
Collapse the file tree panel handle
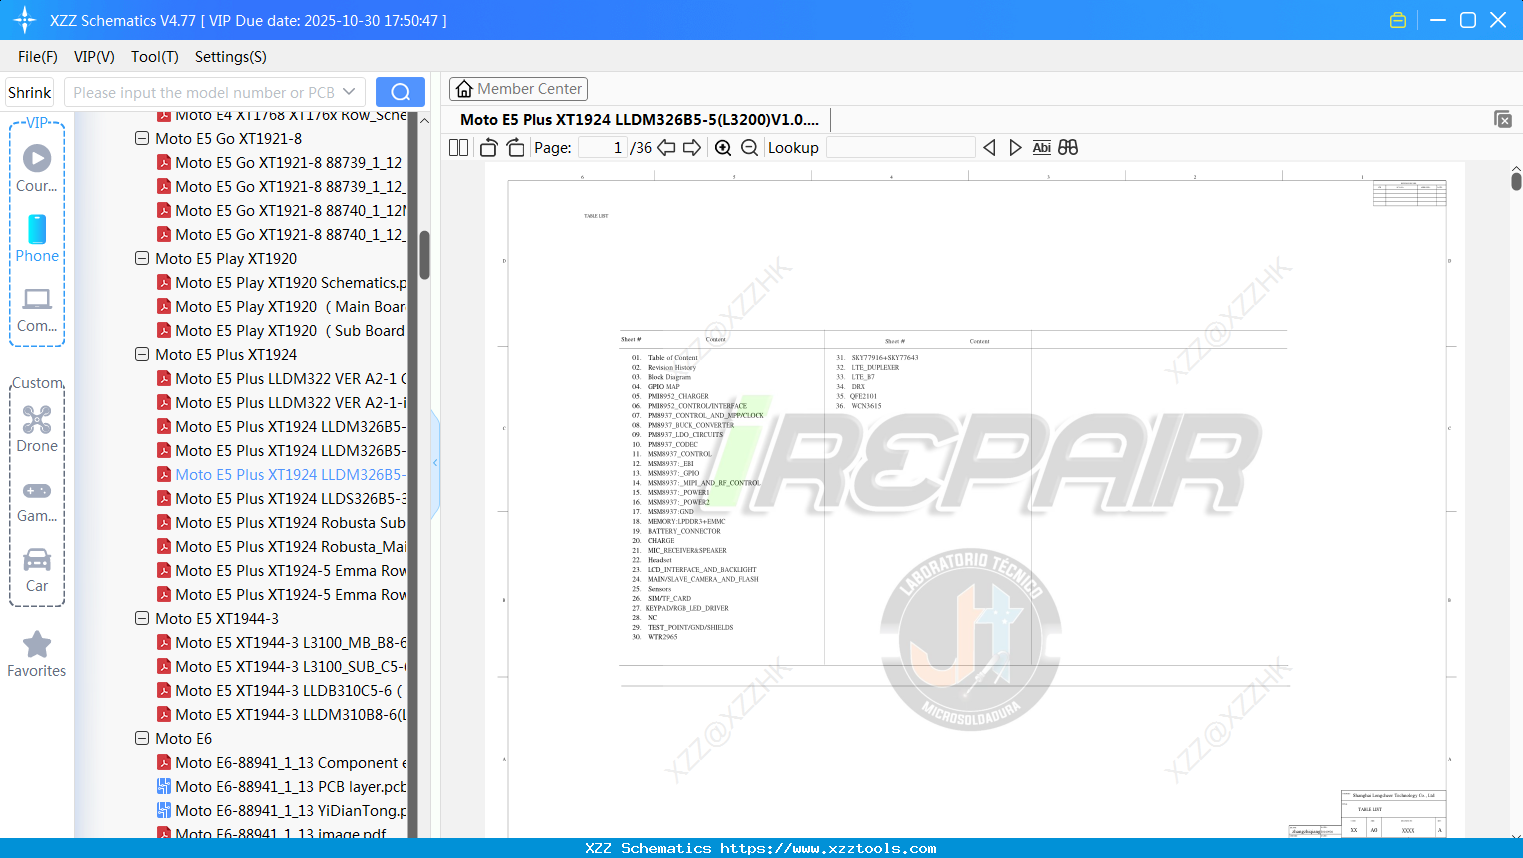[435, 463]
